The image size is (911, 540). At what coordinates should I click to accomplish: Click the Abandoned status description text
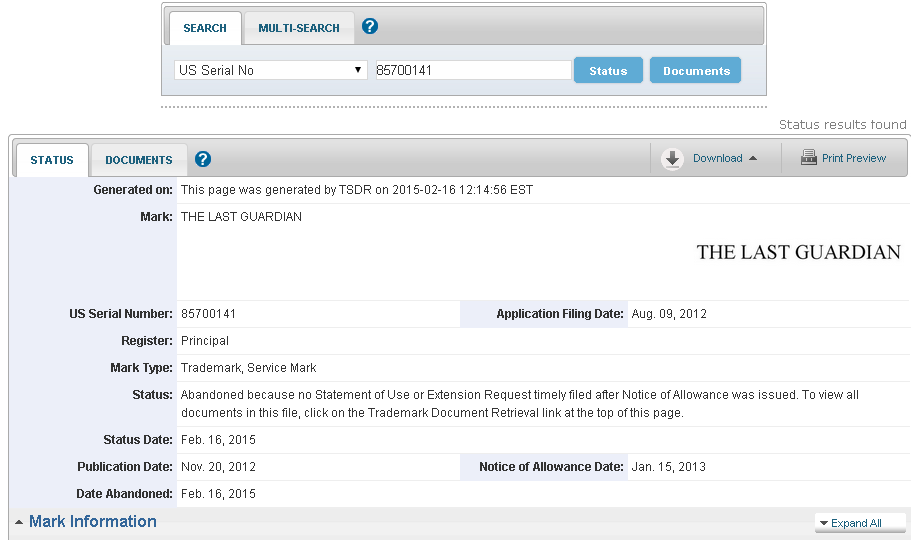pyautogui.click(x=519, y=404)
